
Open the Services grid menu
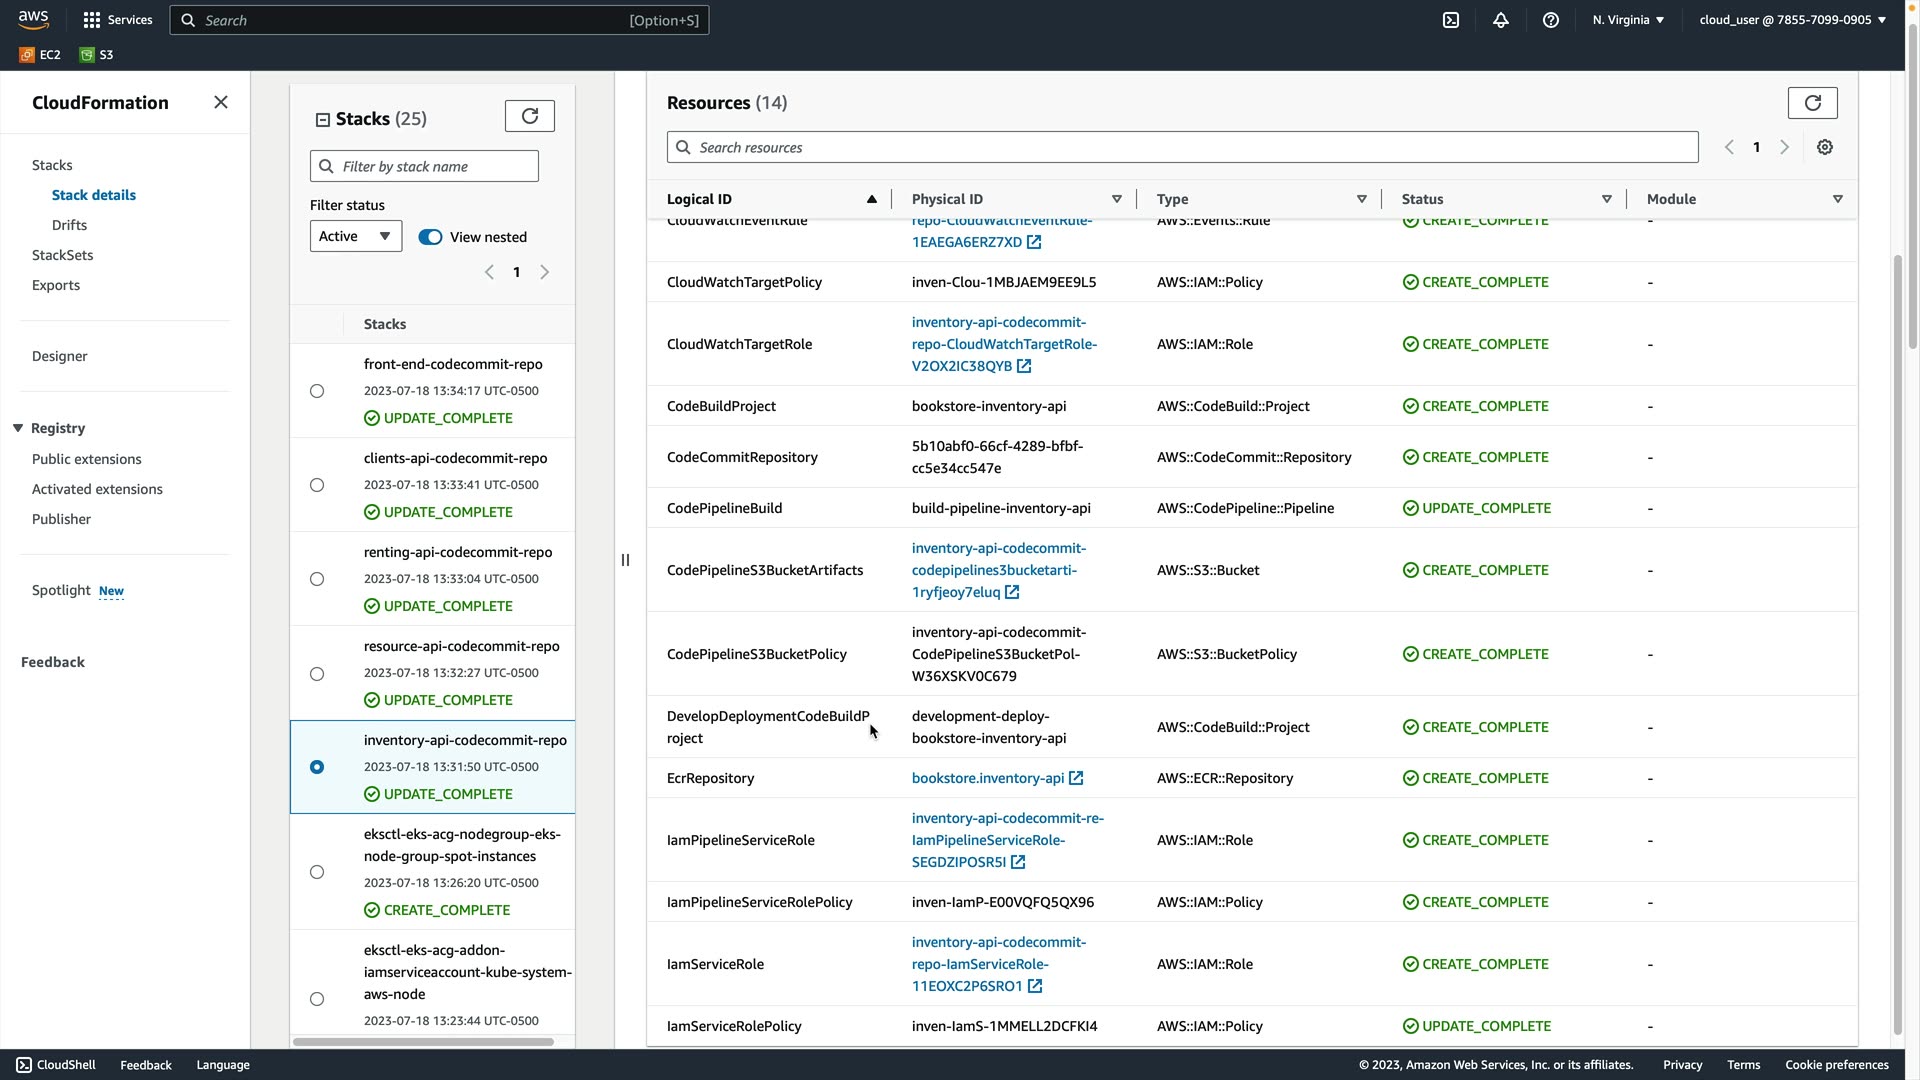point(92,20)
